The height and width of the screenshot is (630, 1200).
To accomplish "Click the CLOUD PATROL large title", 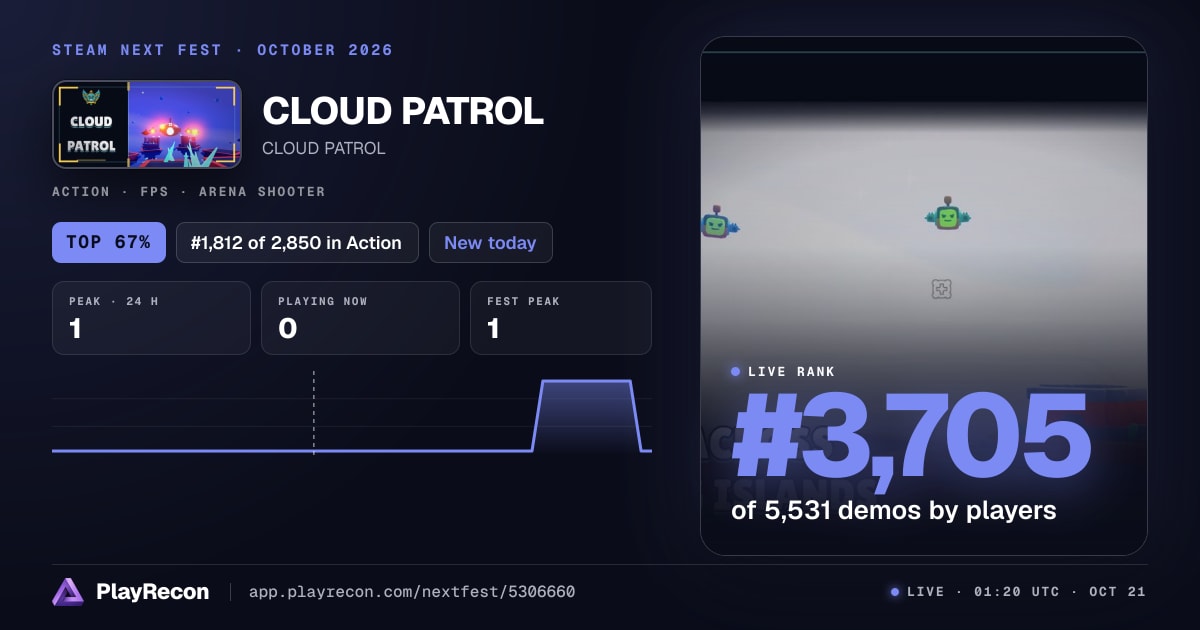I will (x=403, y=111).
